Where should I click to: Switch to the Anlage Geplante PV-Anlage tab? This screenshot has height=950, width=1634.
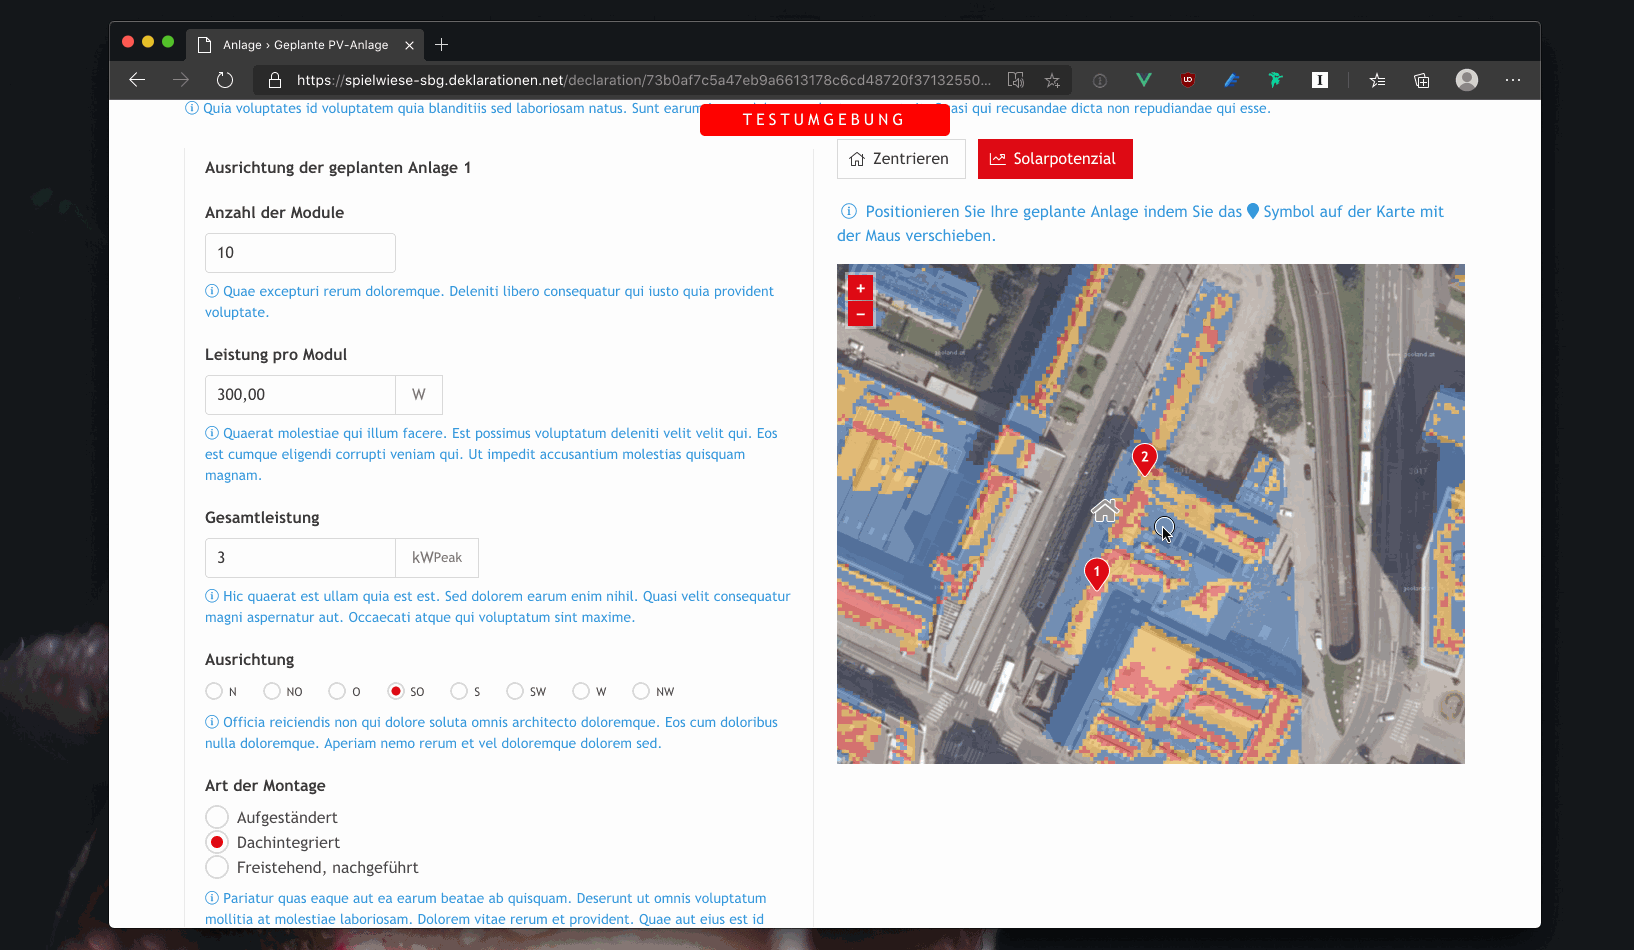click(x=305, y=45)
